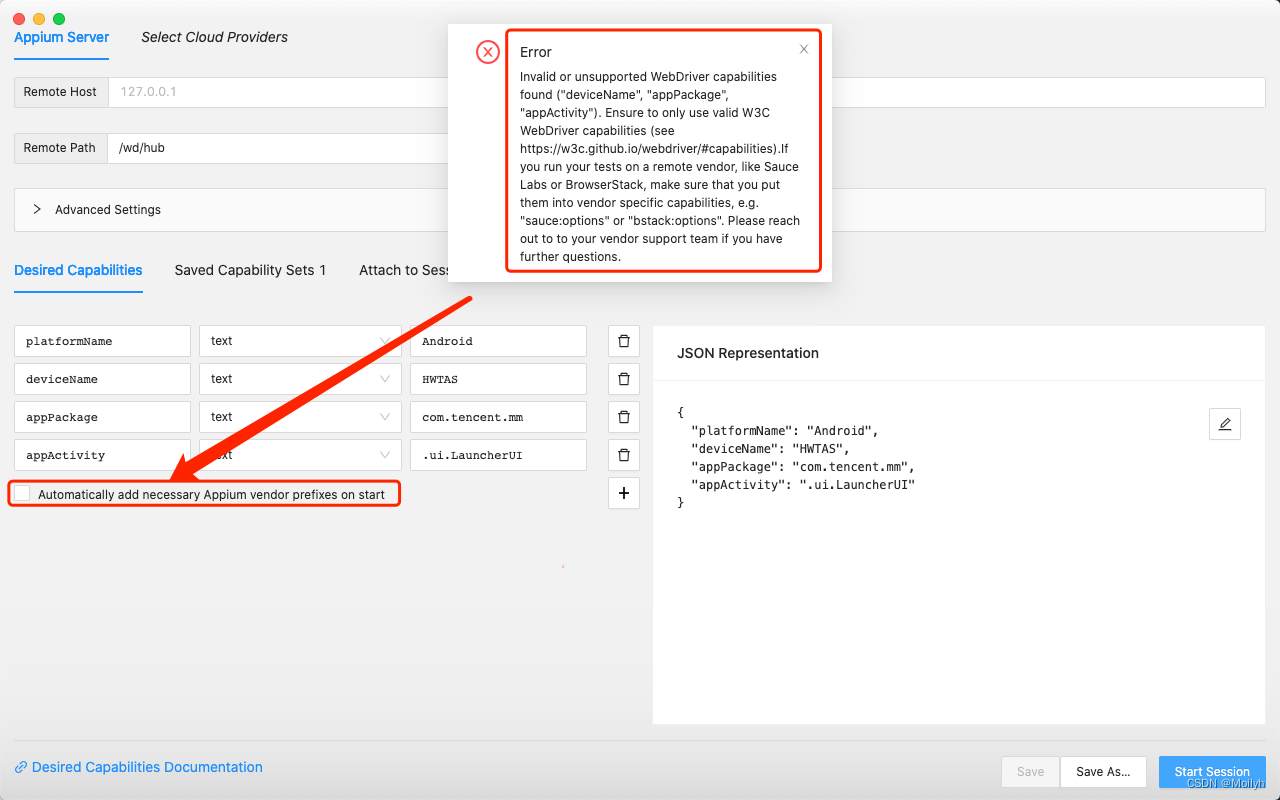The image size is (1280, 800).
Task: Click the macOS green fullscreen button
Action: pyautogui.click(x=59, y=19)
